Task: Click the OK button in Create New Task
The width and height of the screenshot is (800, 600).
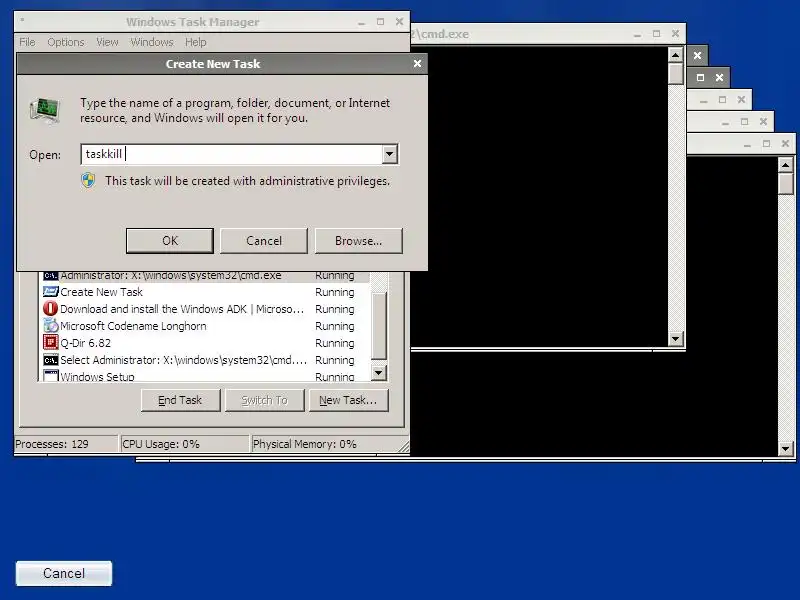Action: click(170, 240)
